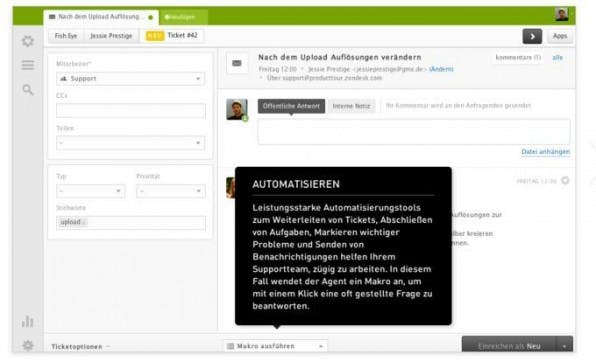Viewport: 596px width, 361px height.
Task: Show 'alle' events link
Action: pos(557,58)
